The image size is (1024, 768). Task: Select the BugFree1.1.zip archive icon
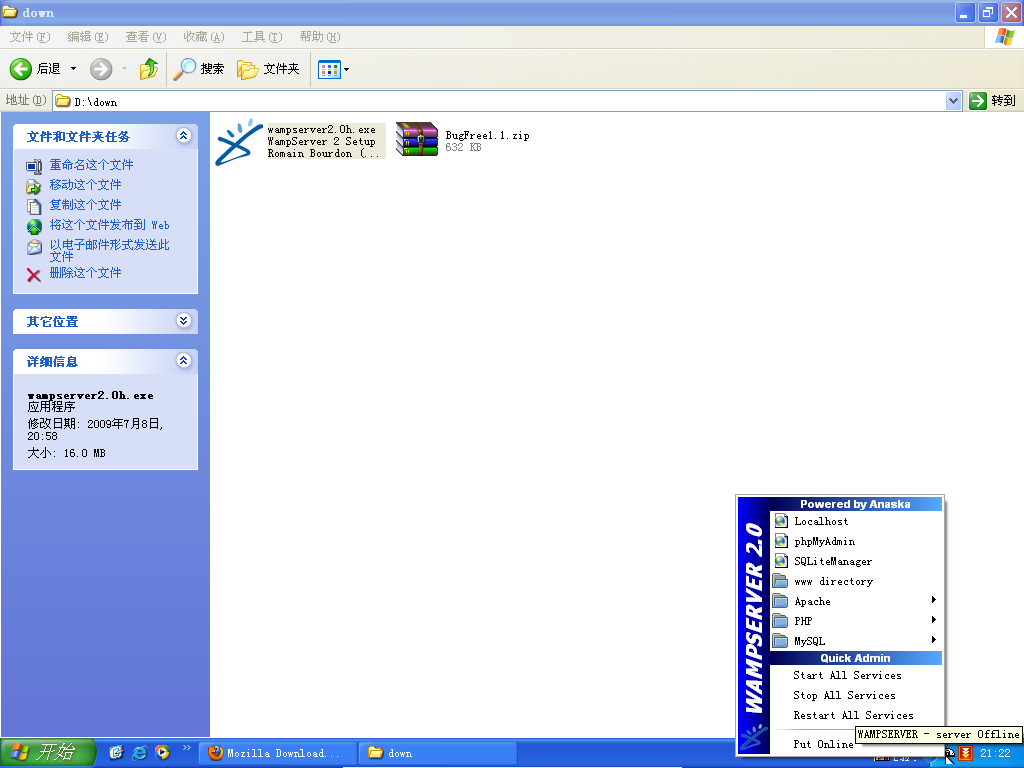(417, 139)
